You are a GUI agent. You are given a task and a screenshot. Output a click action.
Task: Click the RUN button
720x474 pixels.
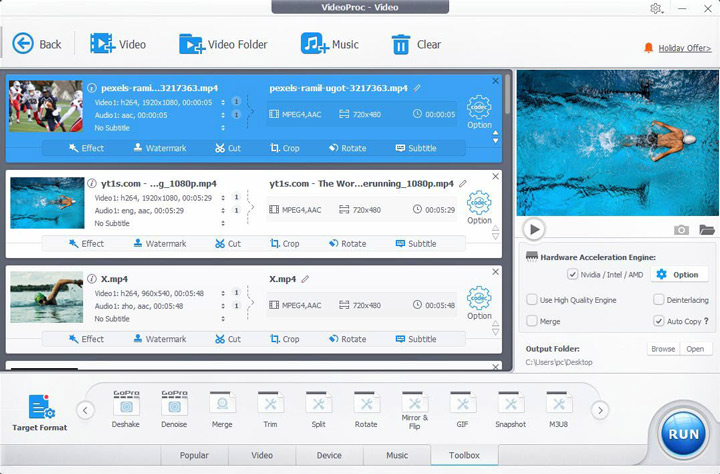coord(683,434)
